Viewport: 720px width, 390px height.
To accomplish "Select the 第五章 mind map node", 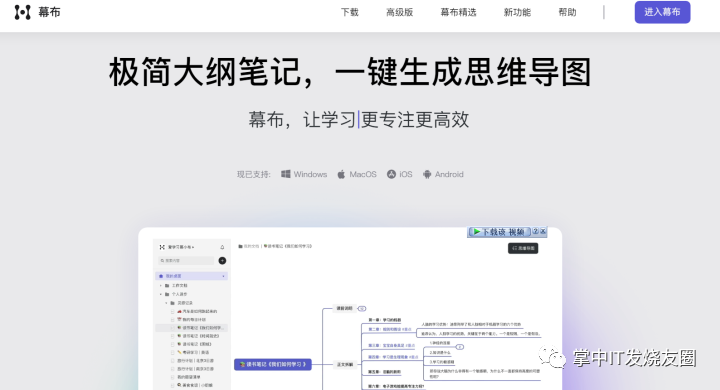I will [385, 372].
